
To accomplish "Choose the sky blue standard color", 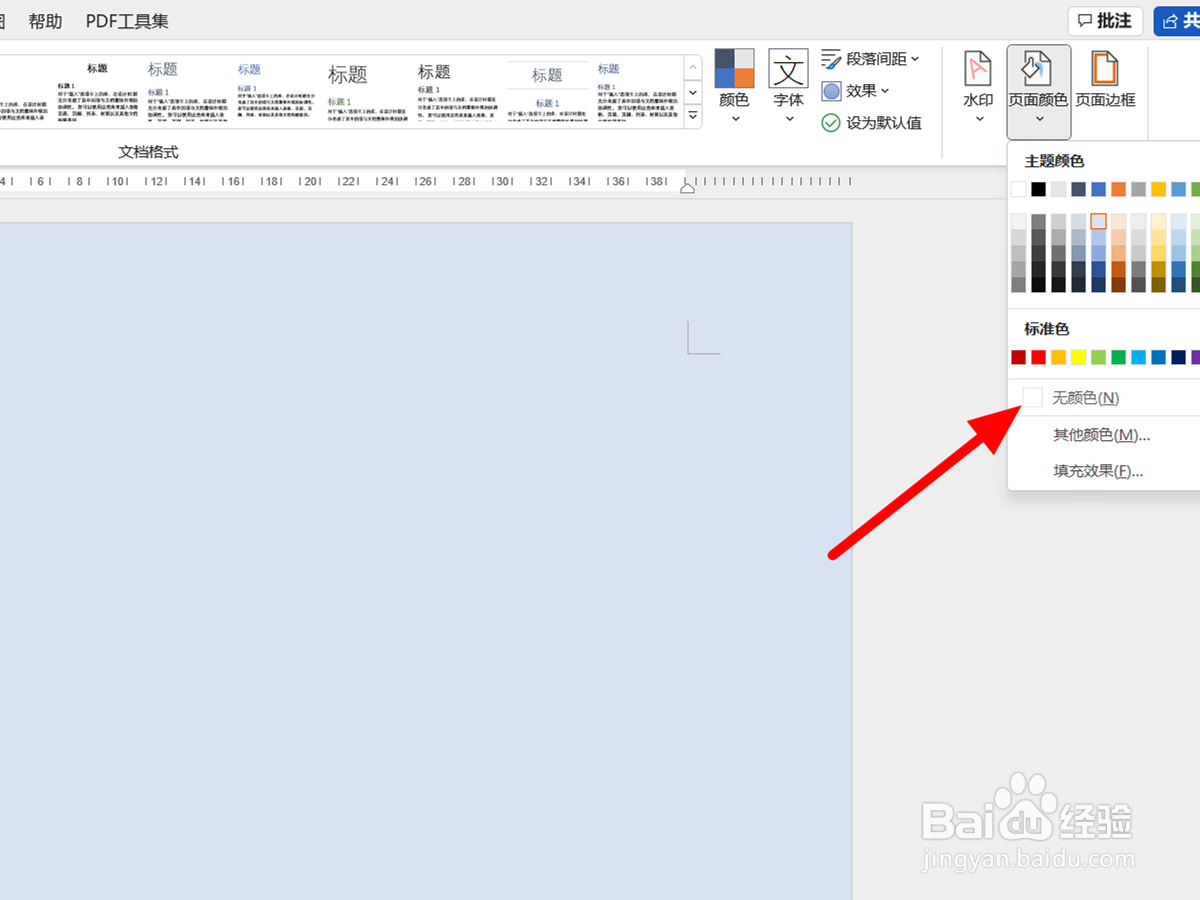I will click(x=1138, y=357).
